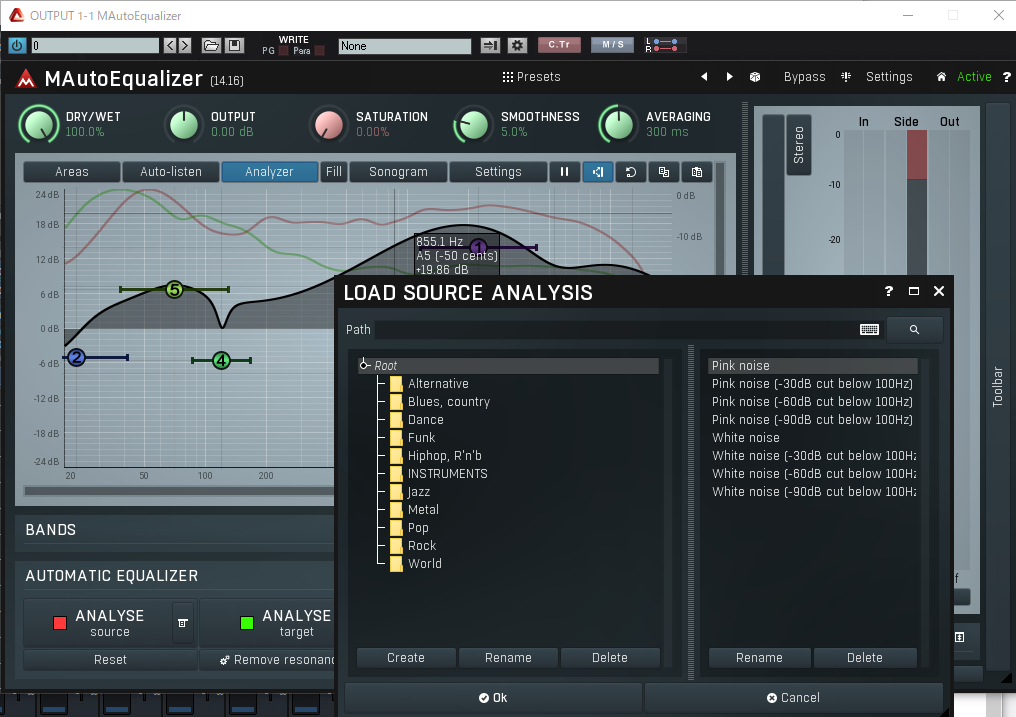Click the randomize dice icon

[755, 76]
